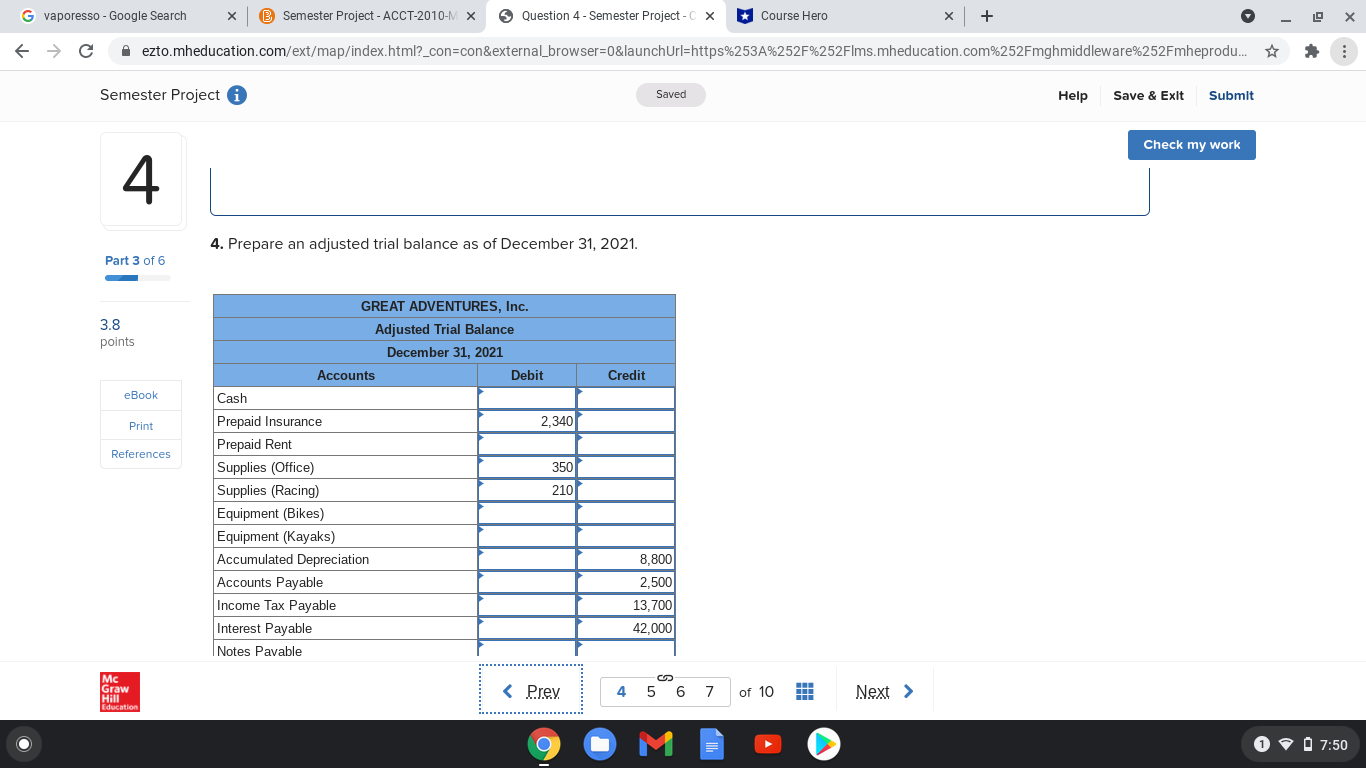Open YouTube from the shelf

767,744
